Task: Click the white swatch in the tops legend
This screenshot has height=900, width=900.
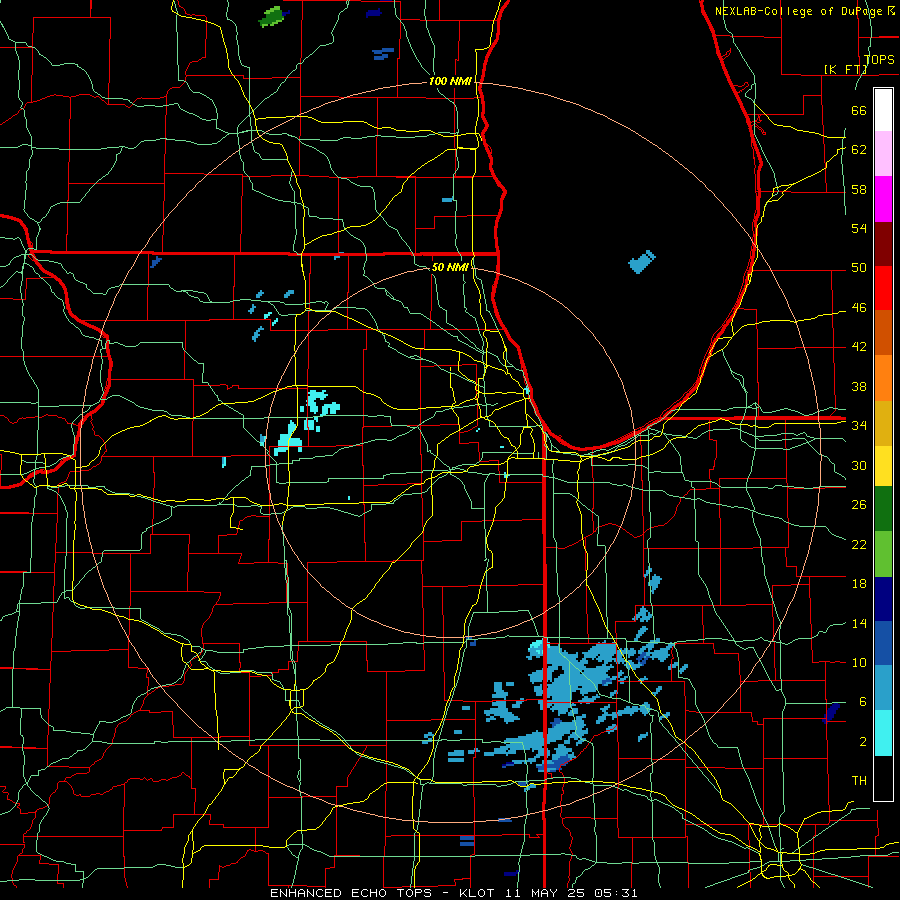Action: (x=883, y=110)
